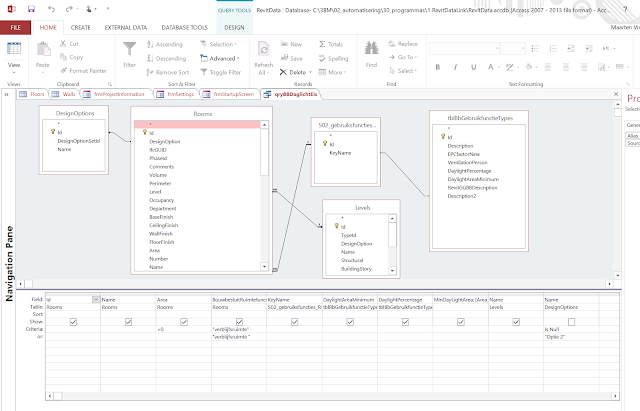This screenshot has height=411, width=640.
Task: Click the Redo arrow in title bar
Action: pyautogui.click(x=69, y=9)
